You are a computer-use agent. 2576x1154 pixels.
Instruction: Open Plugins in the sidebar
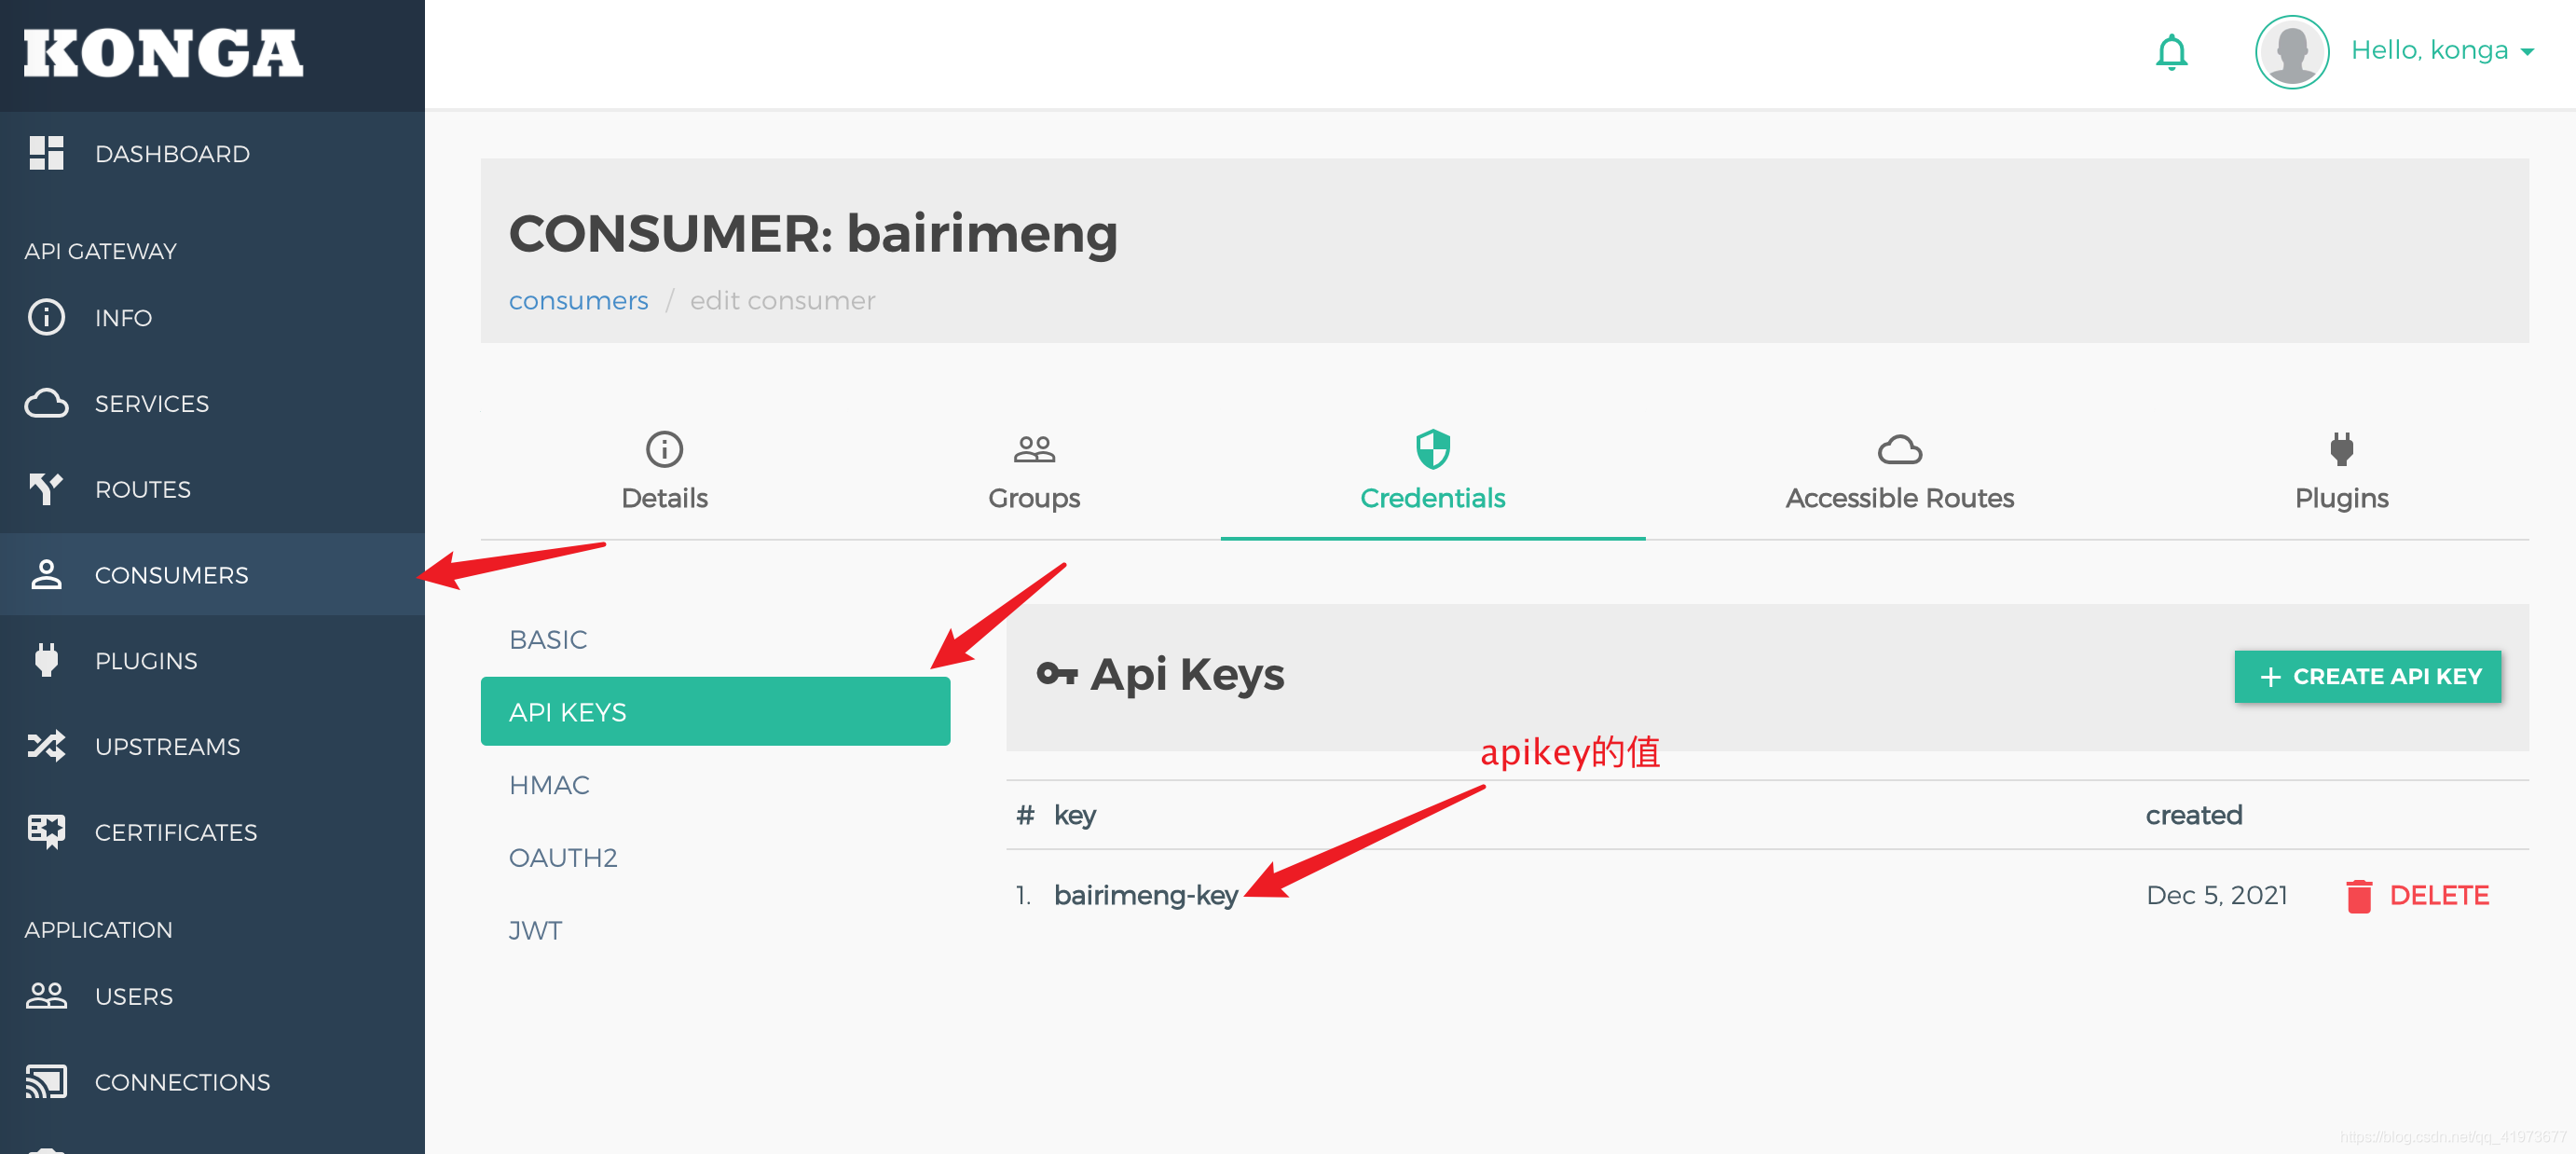coord(146,661)
